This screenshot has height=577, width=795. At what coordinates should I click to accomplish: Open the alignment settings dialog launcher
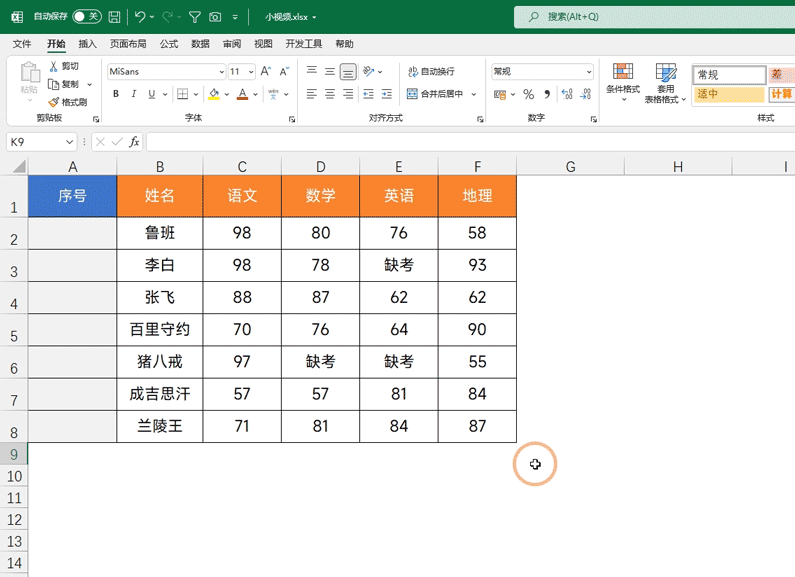click(x=480, y=119)
